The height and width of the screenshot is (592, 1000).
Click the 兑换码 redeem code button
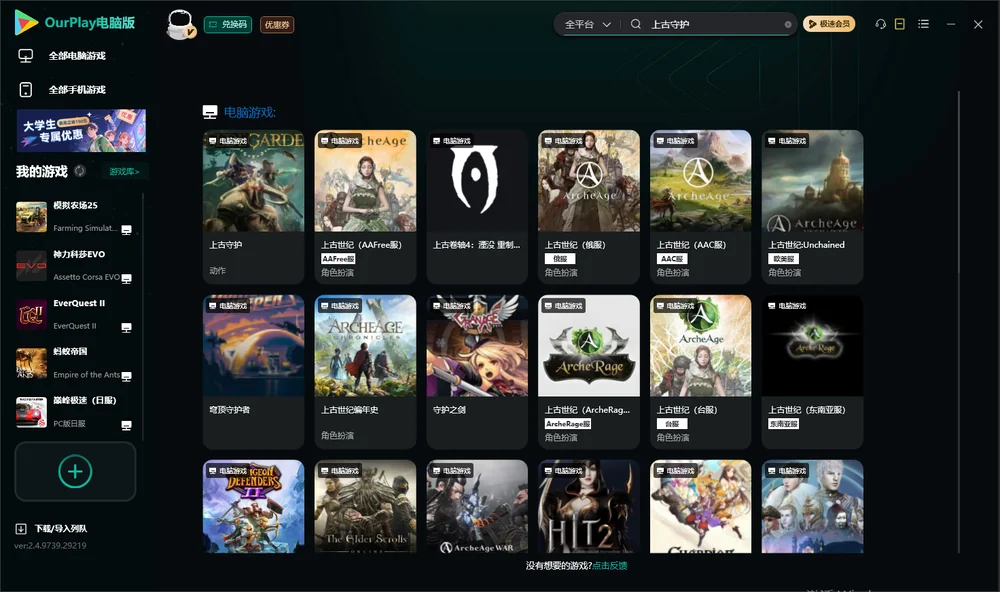tap(228, 24)
